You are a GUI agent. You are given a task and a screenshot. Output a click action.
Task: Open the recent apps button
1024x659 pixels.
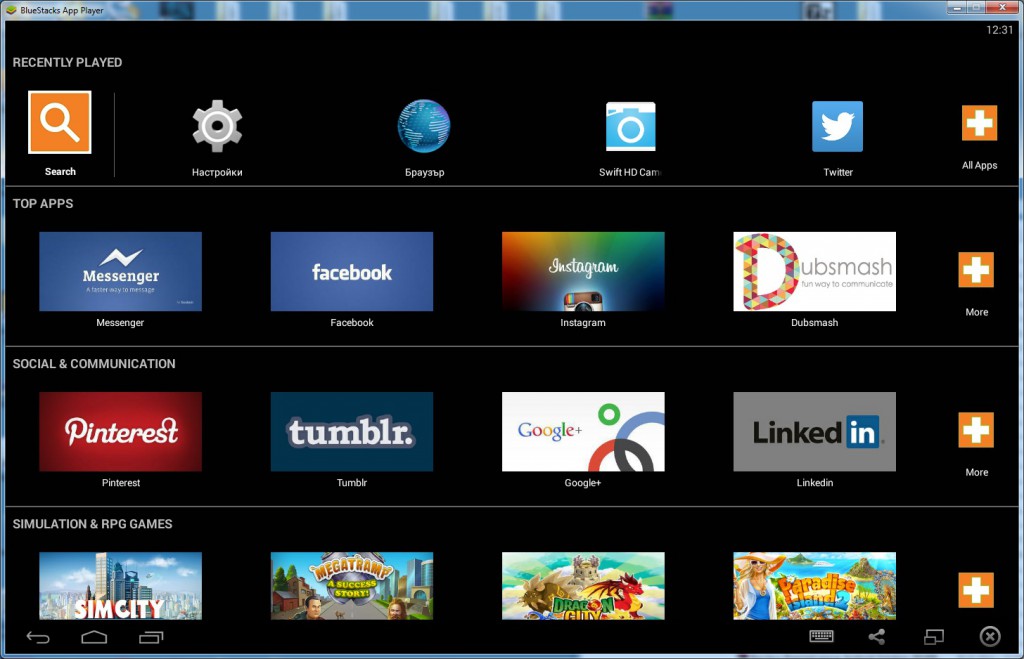tap(151, 637)
